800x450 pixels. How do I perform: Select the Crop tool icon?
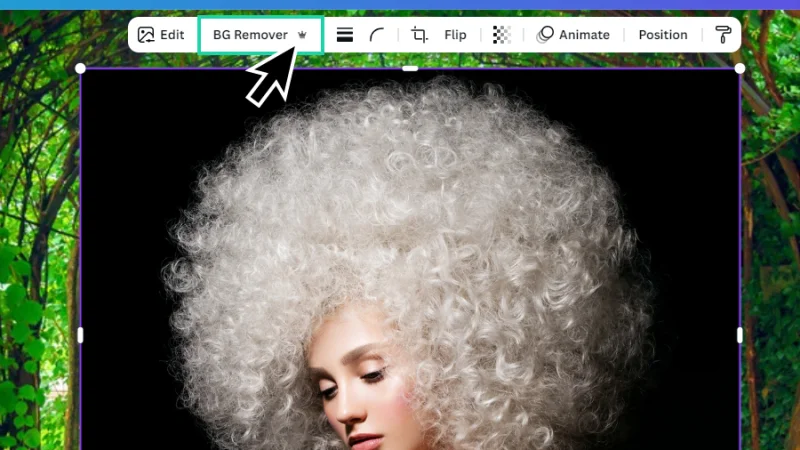click(419, 35)
